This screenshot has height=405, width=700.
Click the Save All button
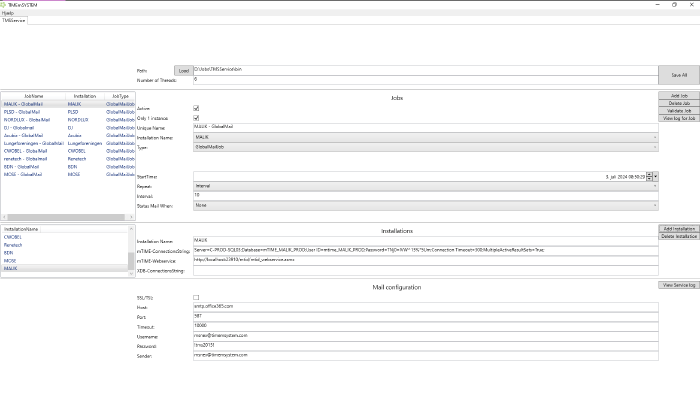pos(678,75)
